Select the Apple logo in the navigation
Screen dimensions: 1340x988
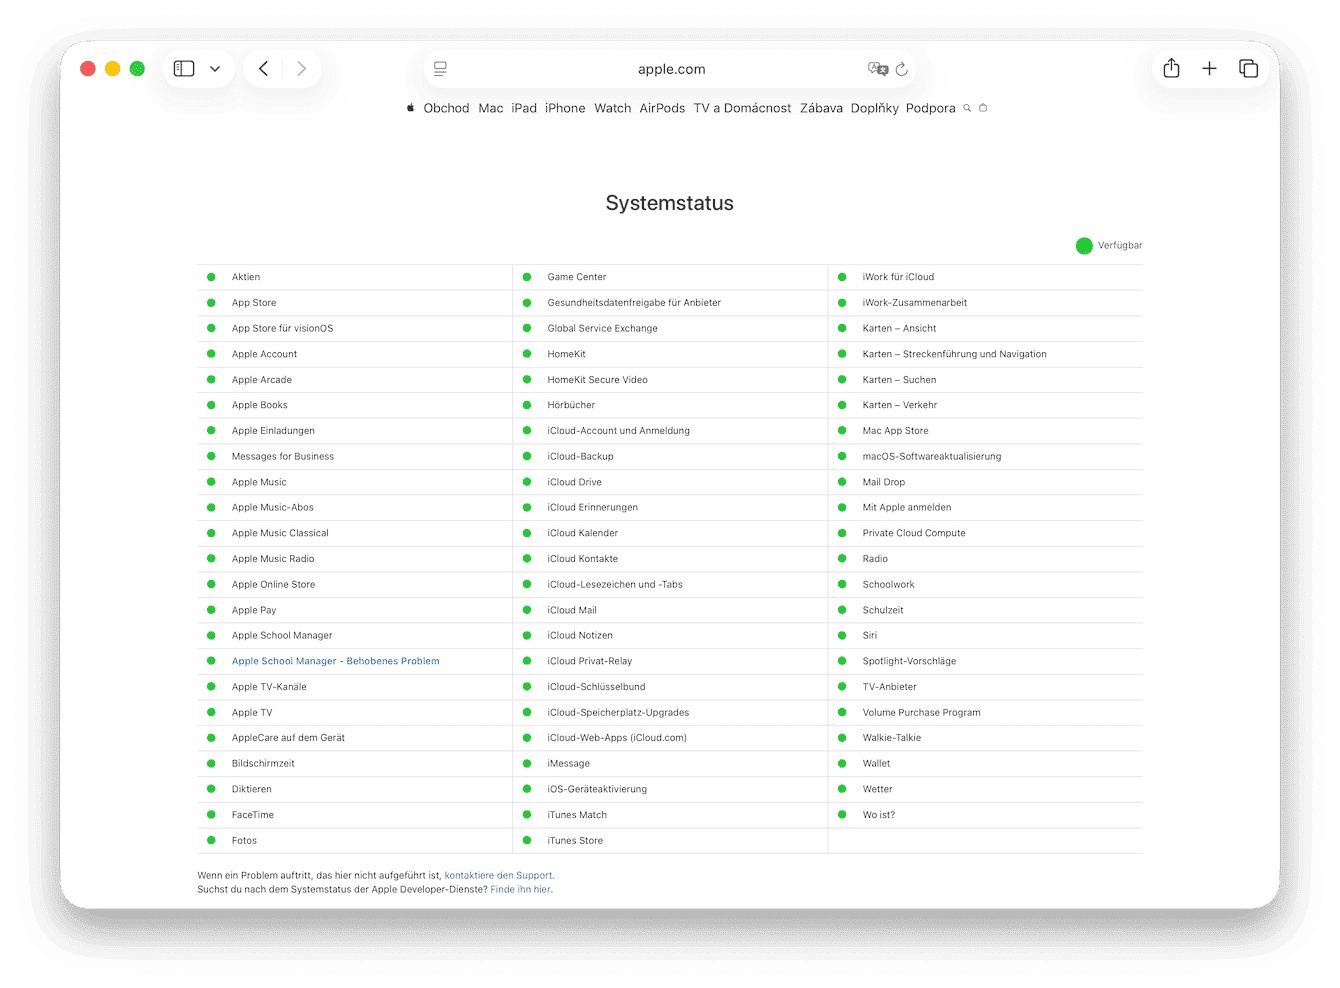(x=410, y=107)
